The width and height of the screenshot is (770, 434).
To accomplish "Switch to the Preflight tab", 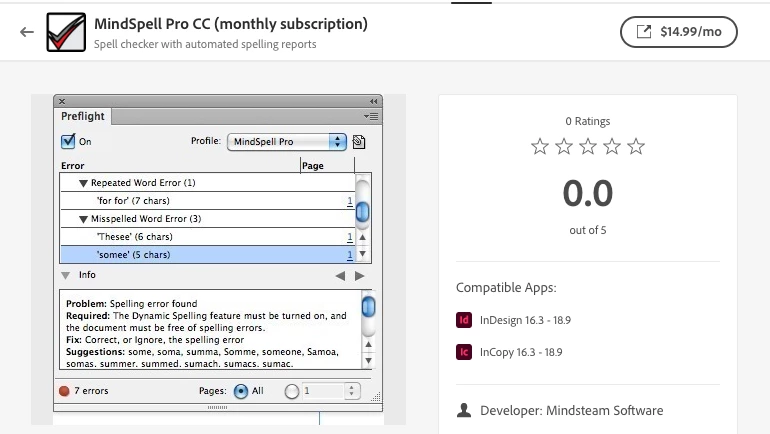I will [x=82, y=116].
